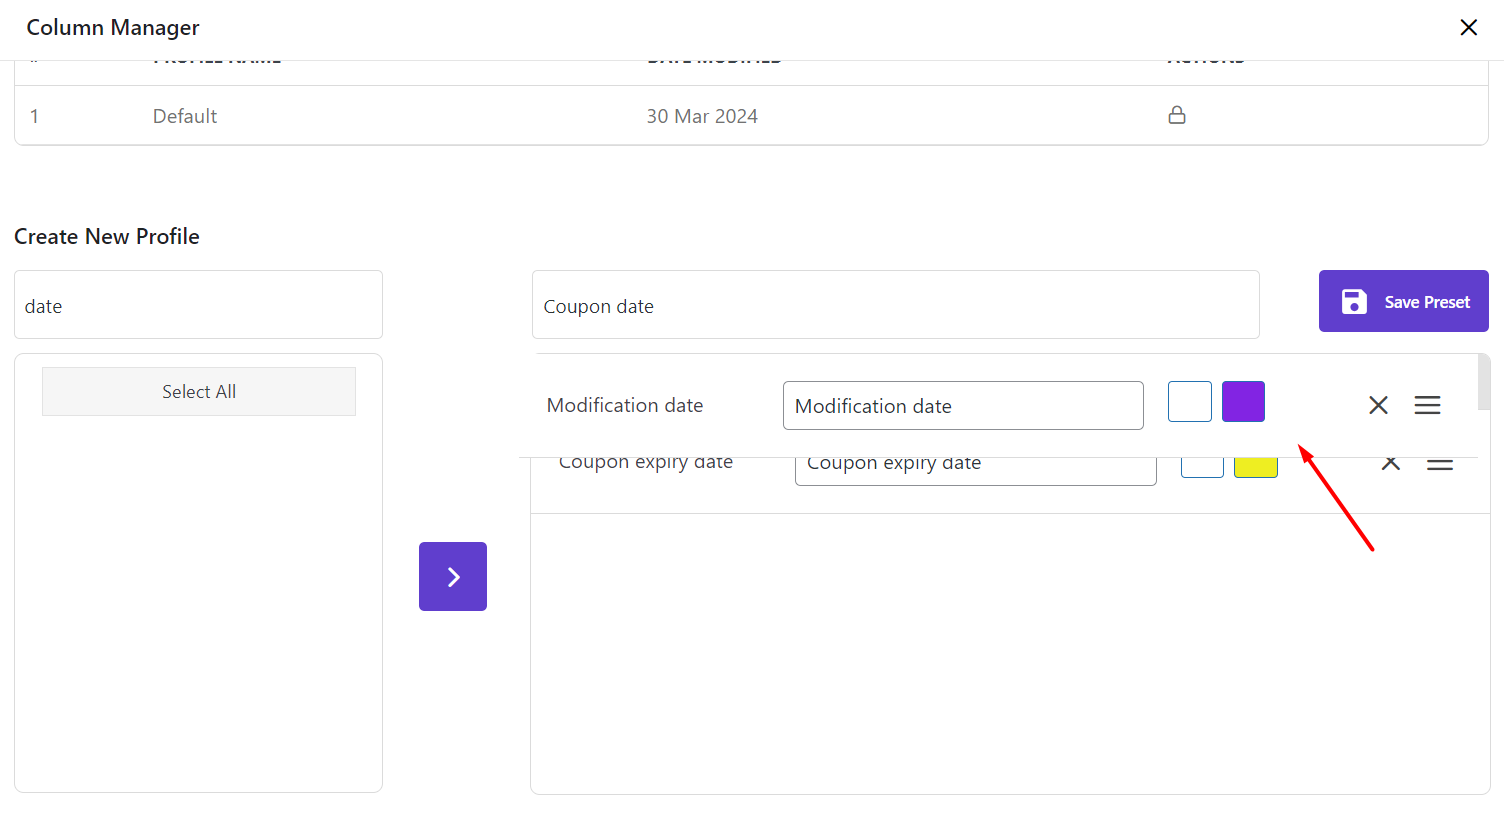Click the 'Modification date' row label text
Screen dimensions: 1504x833
point(625,405)
